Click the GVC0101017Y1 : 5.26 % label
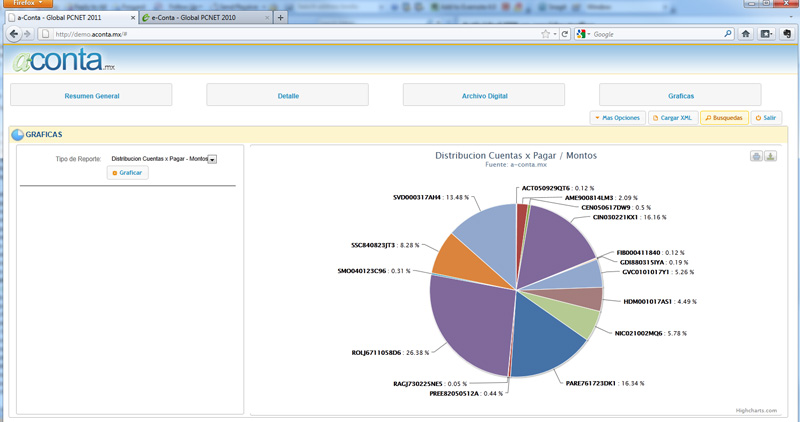Viewport: 800px width, 422px height. pos(658,272)
